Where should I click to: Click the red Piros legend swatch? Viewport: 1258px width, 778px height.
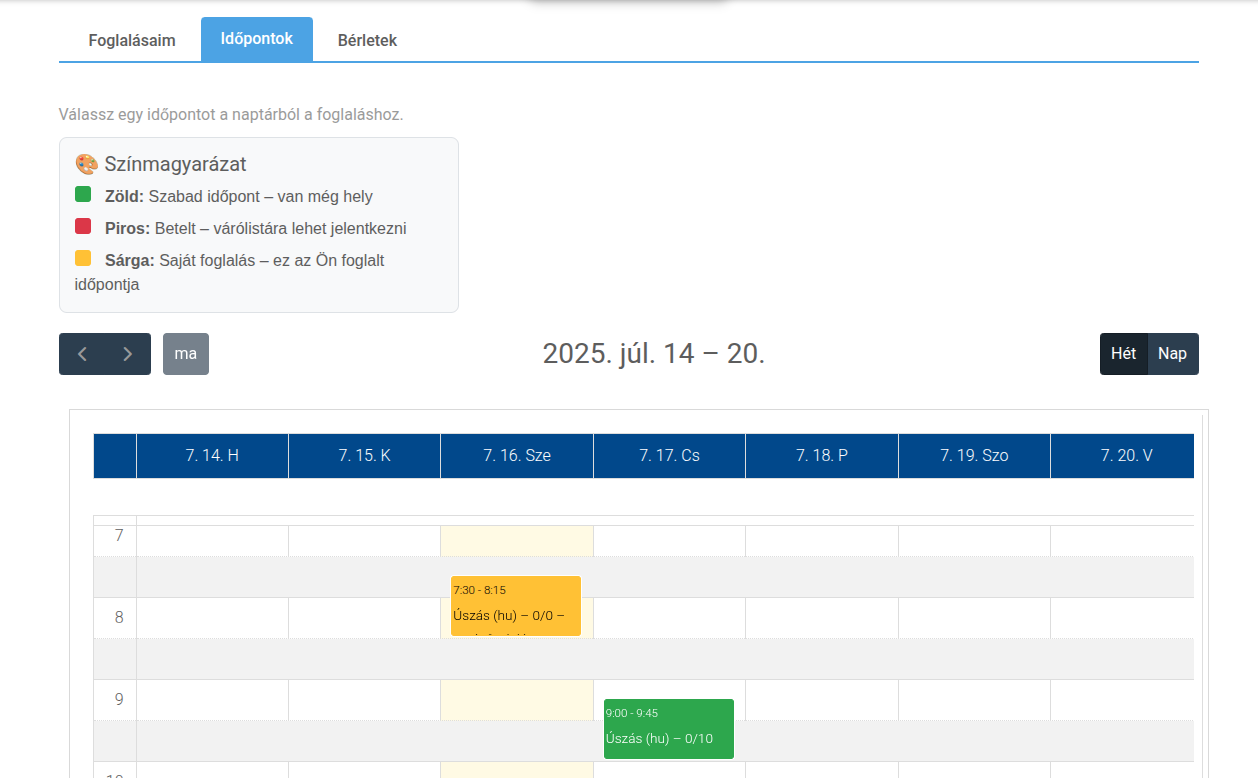83,227
